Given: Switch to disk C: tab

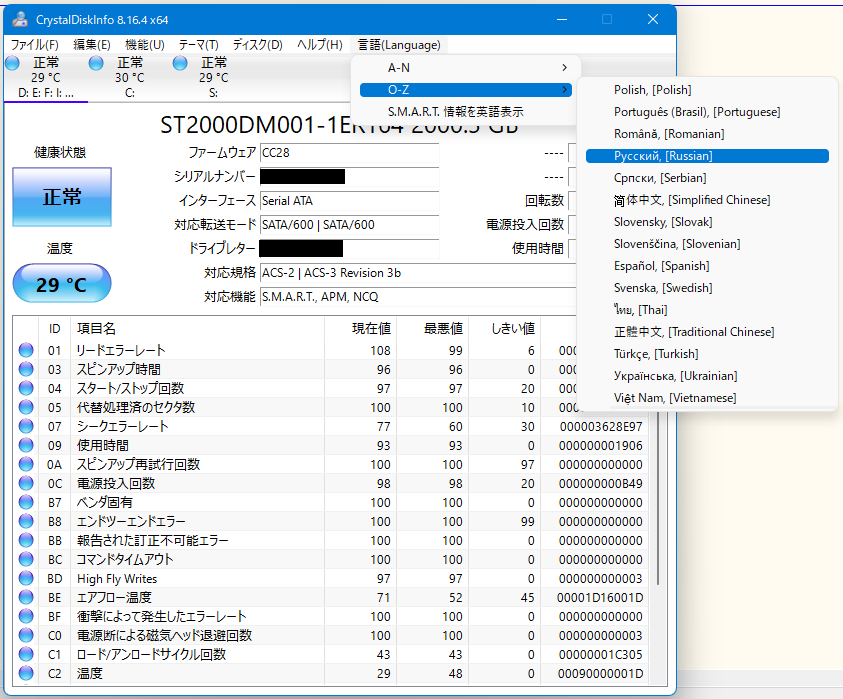Looking at the screenshot, I should tap(130, 78).
